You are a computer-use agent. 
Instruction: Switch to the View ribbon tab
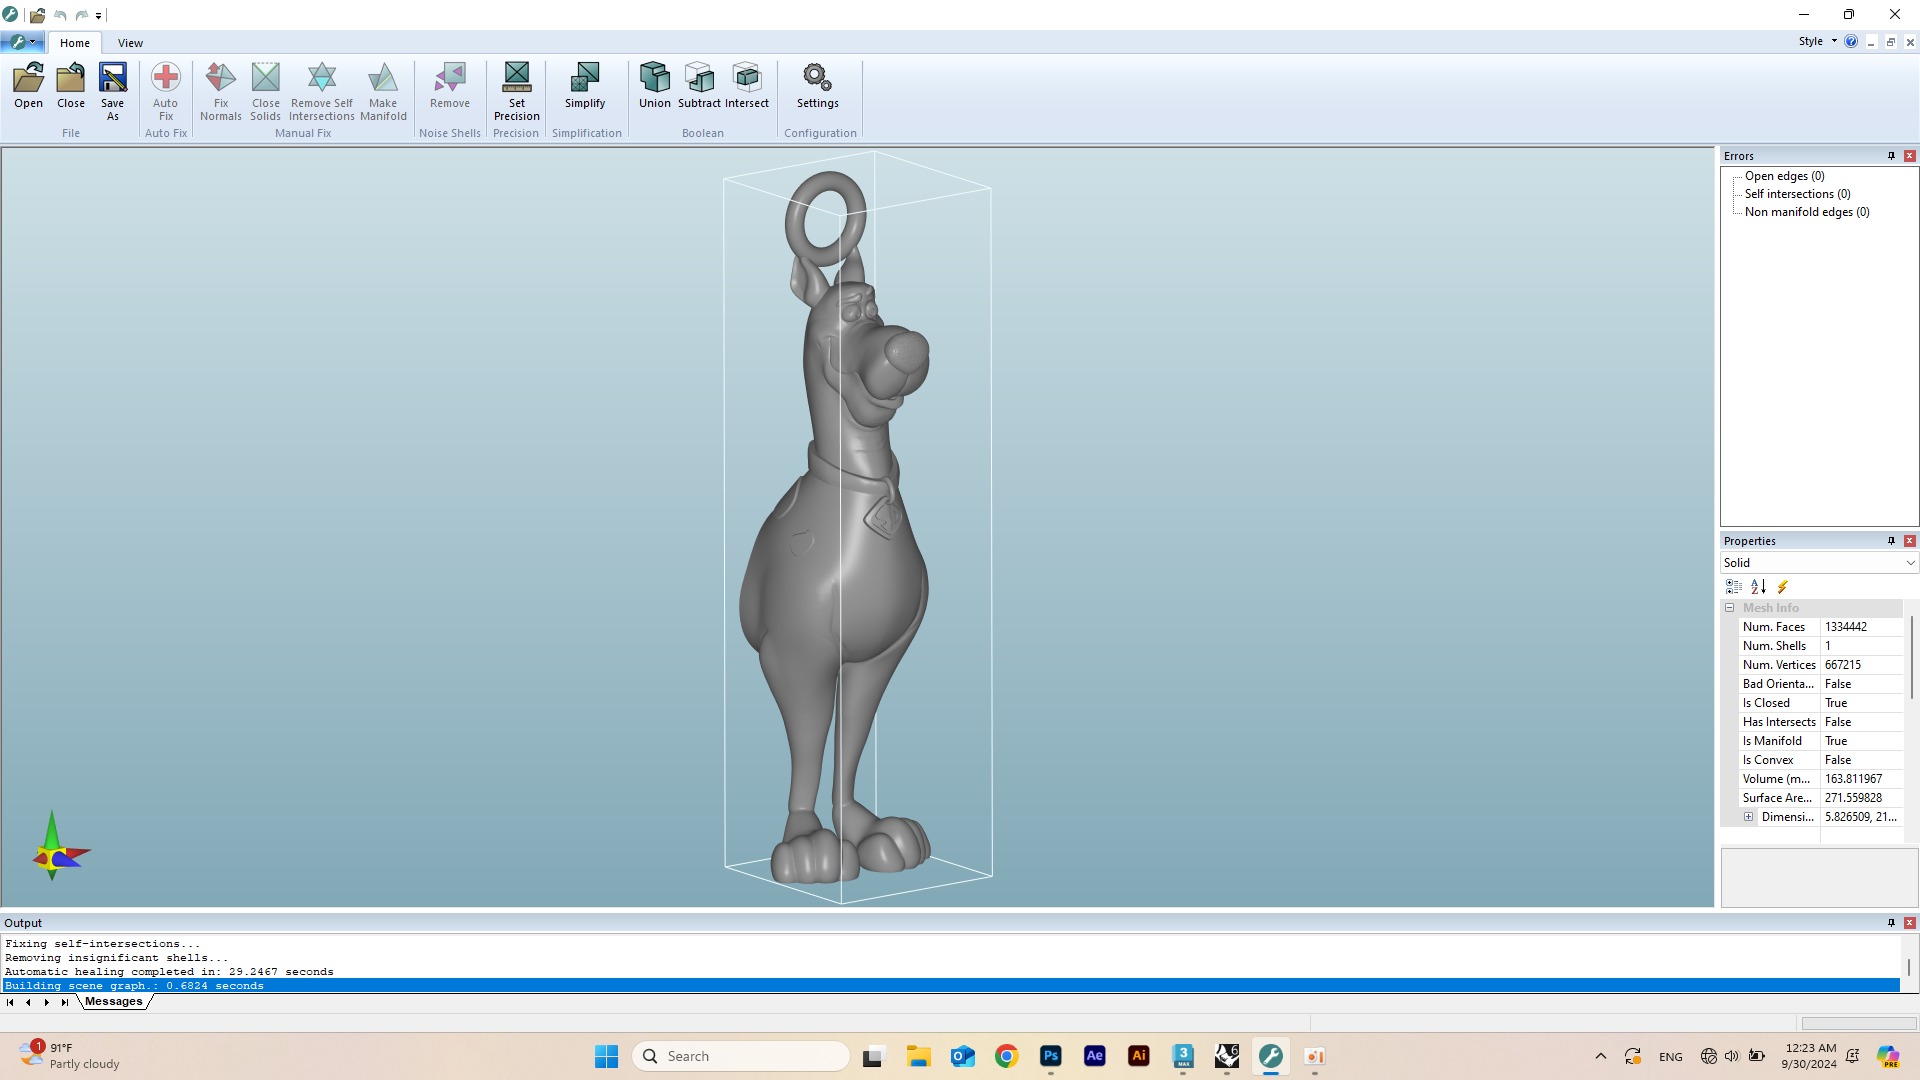click(130, 43)
